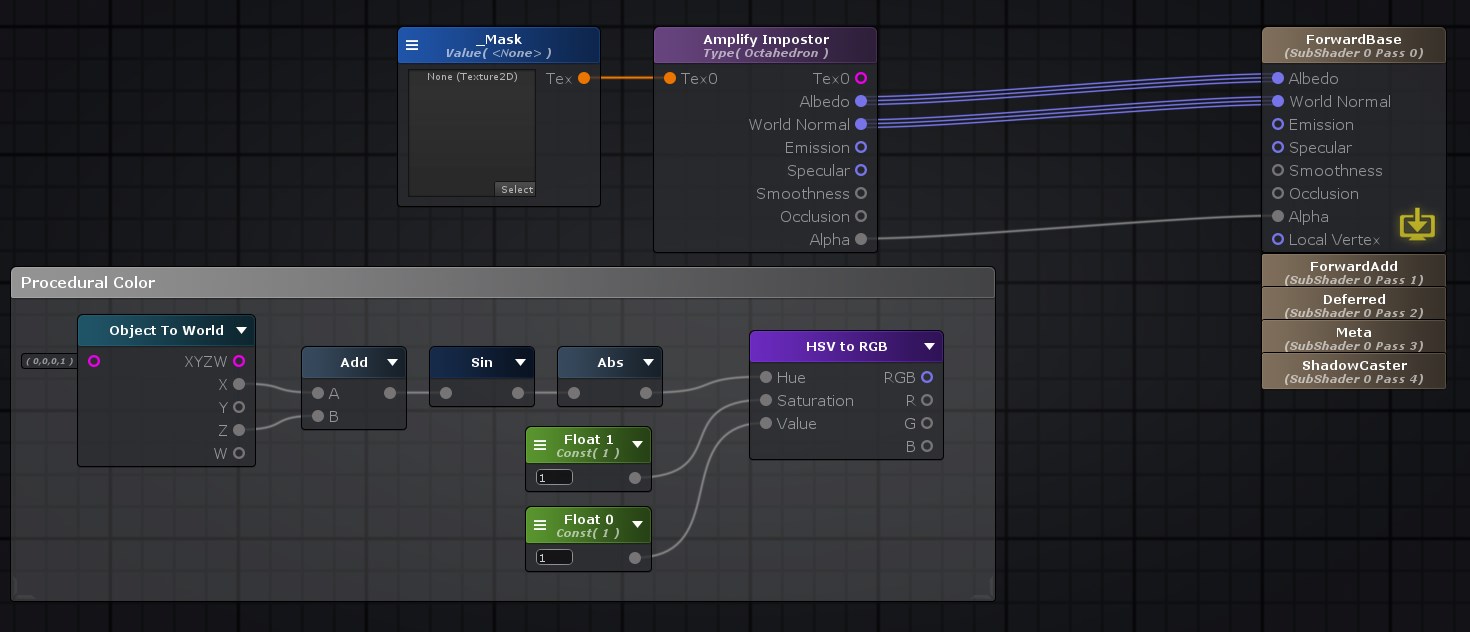
Task: Switch to the Deferred subshader pass
Action: tap(1354, 304)
